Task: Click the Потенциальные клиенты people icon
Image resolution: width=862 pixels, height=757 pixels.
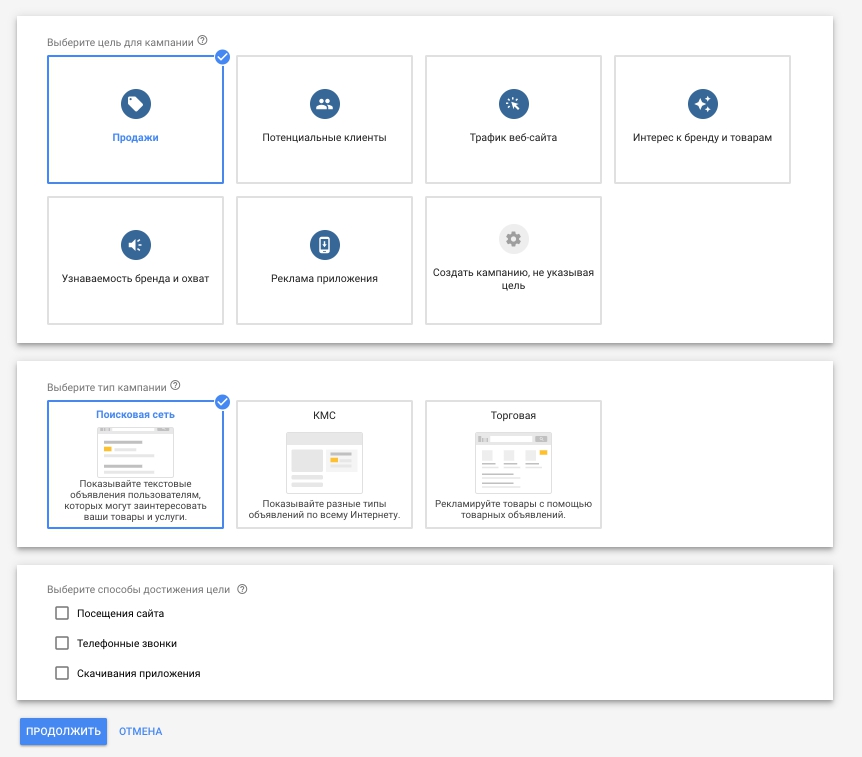Action: (324, 103)
